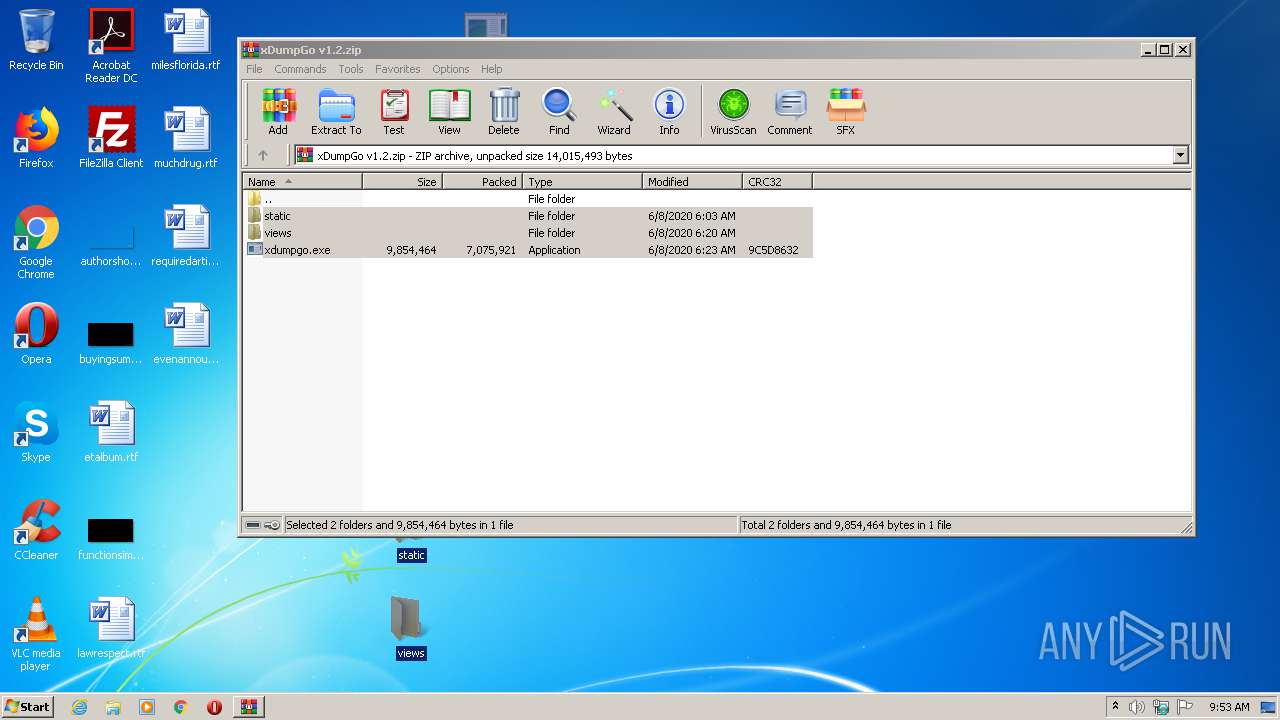Select the CCleaner desktop icon
Image resolution: width=1280 pixels, height=720 pixels.
coord(36,530)
